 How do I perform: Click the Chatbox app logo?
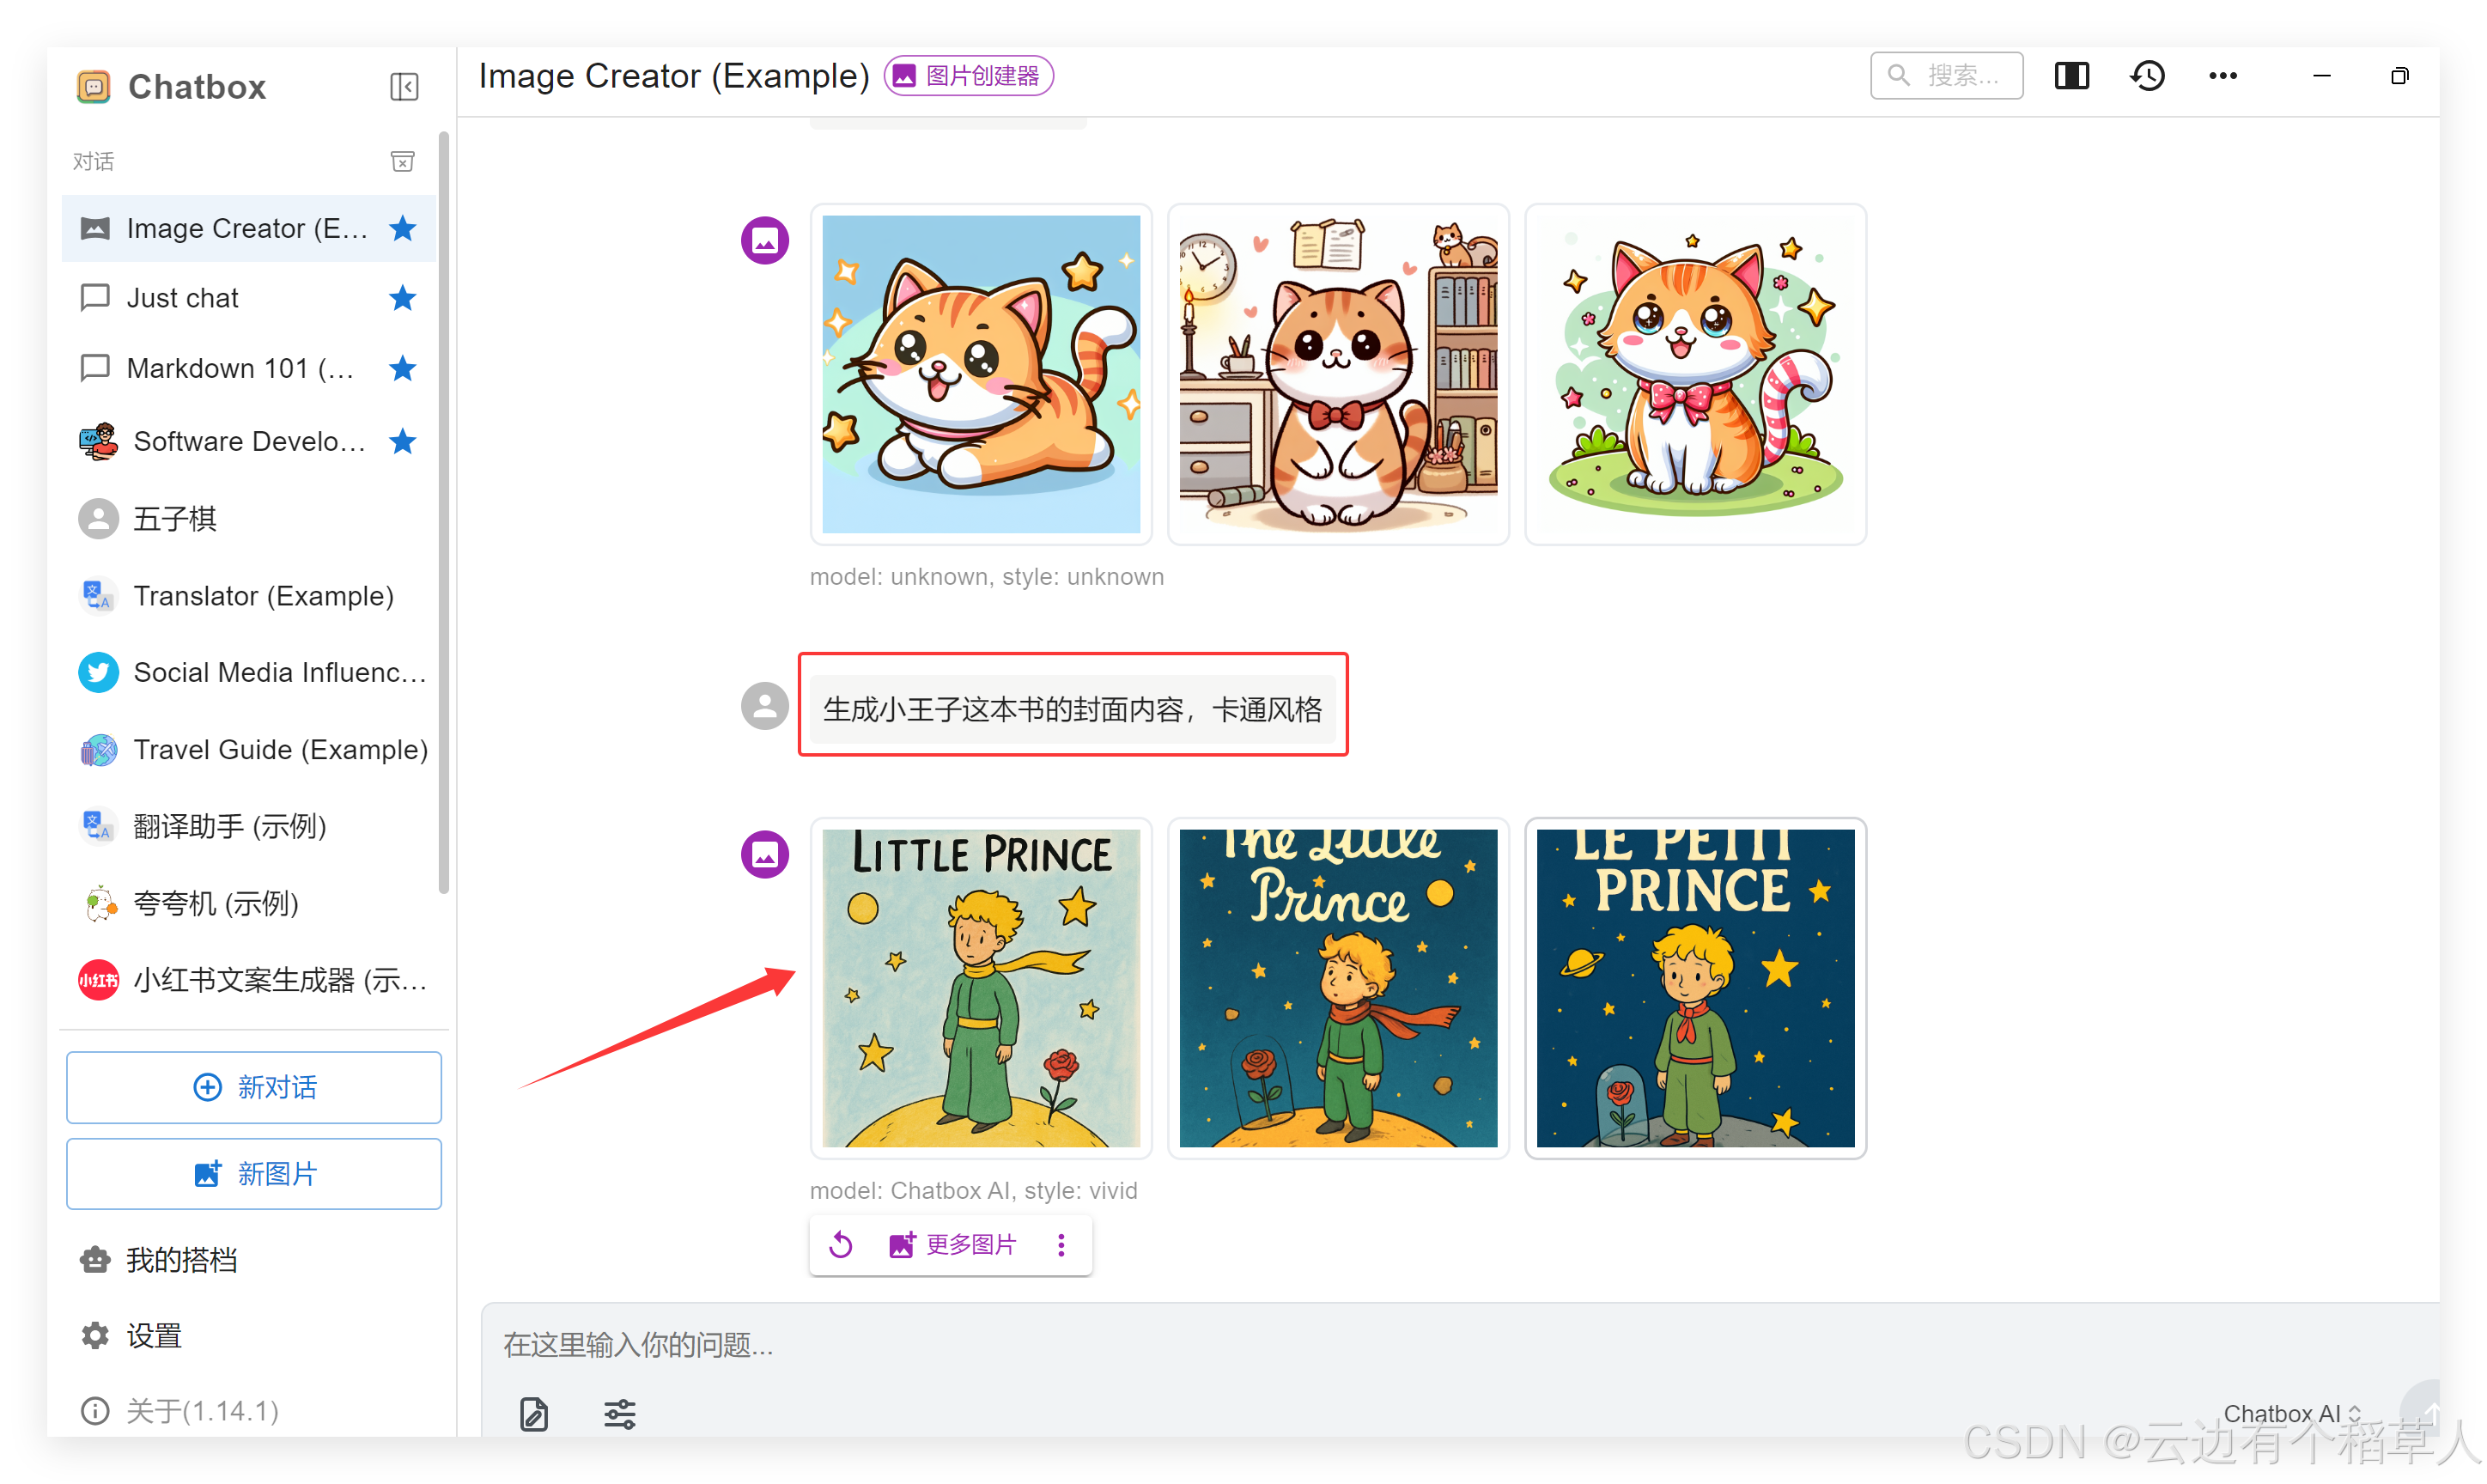tap(94, 87)
